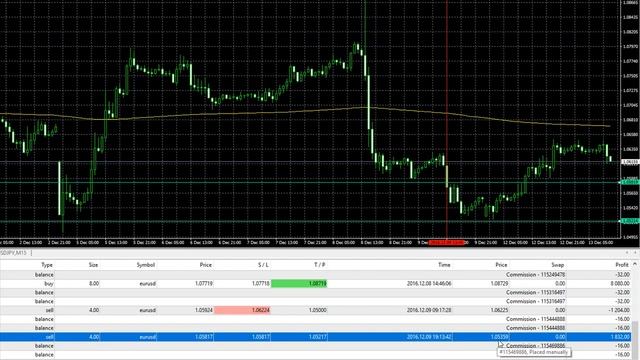Click the 13 Dec 05:00 time-axis label
Screen dimensions: 640x360
(600, 242)
